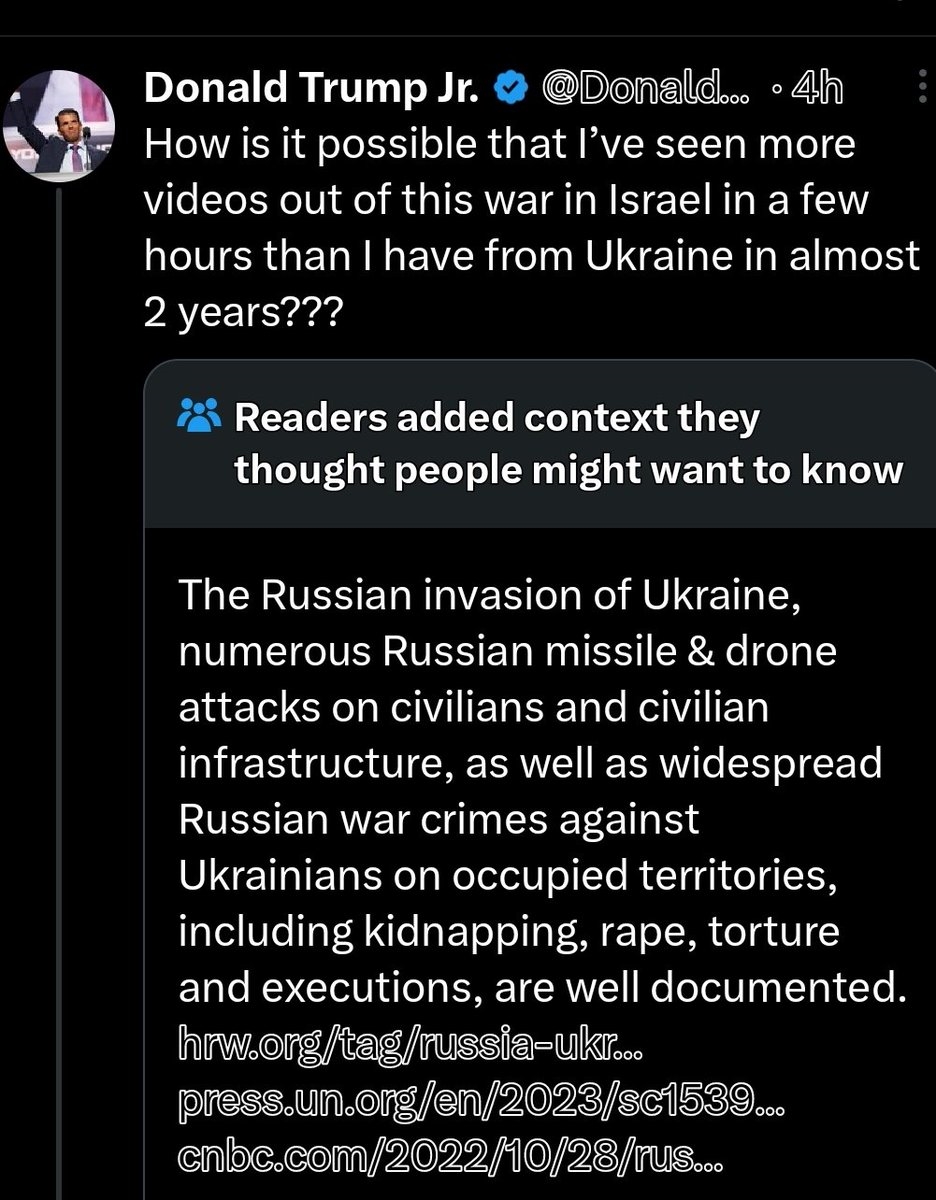This screenshot has width=936, height=1200.
Task: Click the 4h post timestamp
Action: coord(815,90)
